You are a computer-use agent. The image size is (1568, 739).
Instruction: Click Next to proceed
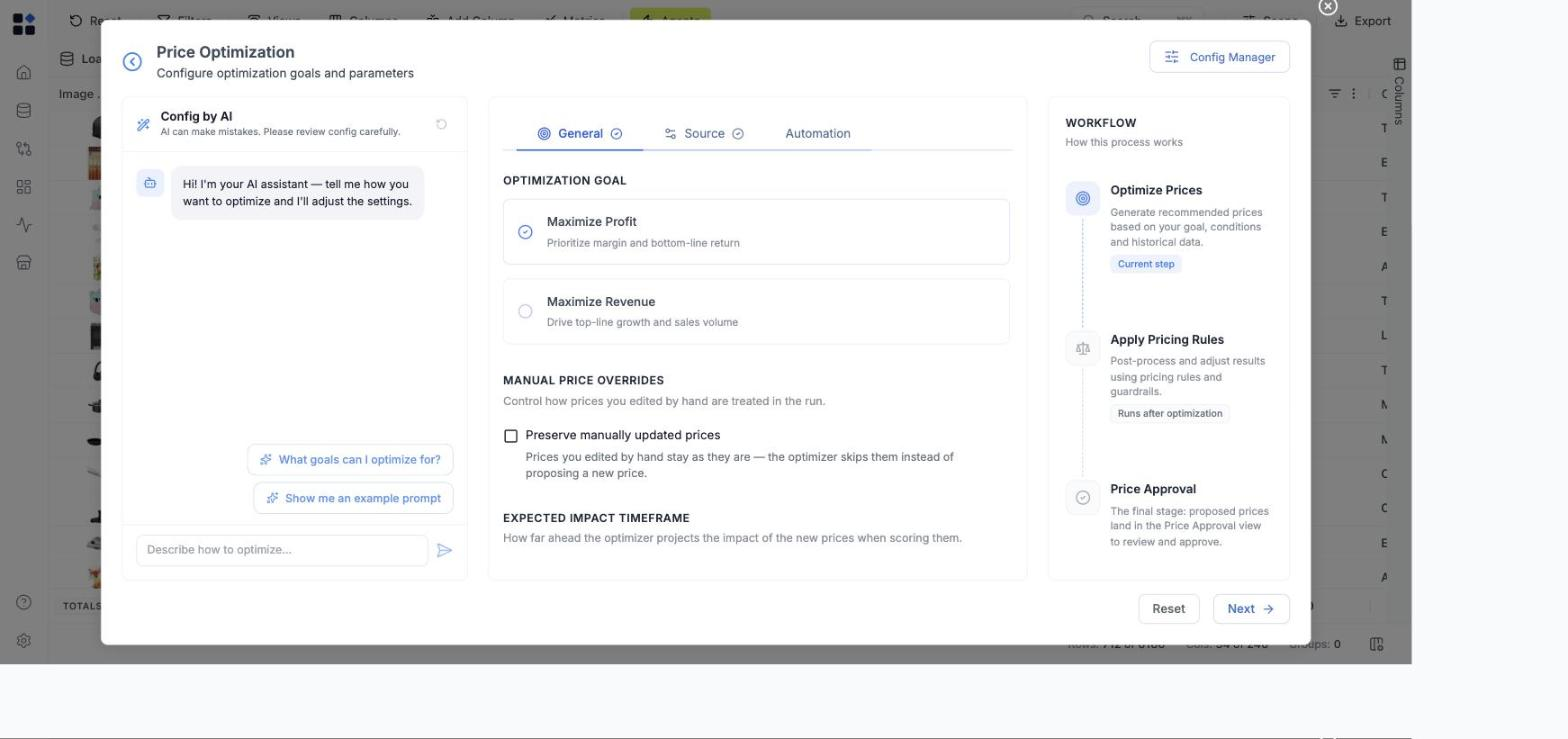click(1251, 609)
